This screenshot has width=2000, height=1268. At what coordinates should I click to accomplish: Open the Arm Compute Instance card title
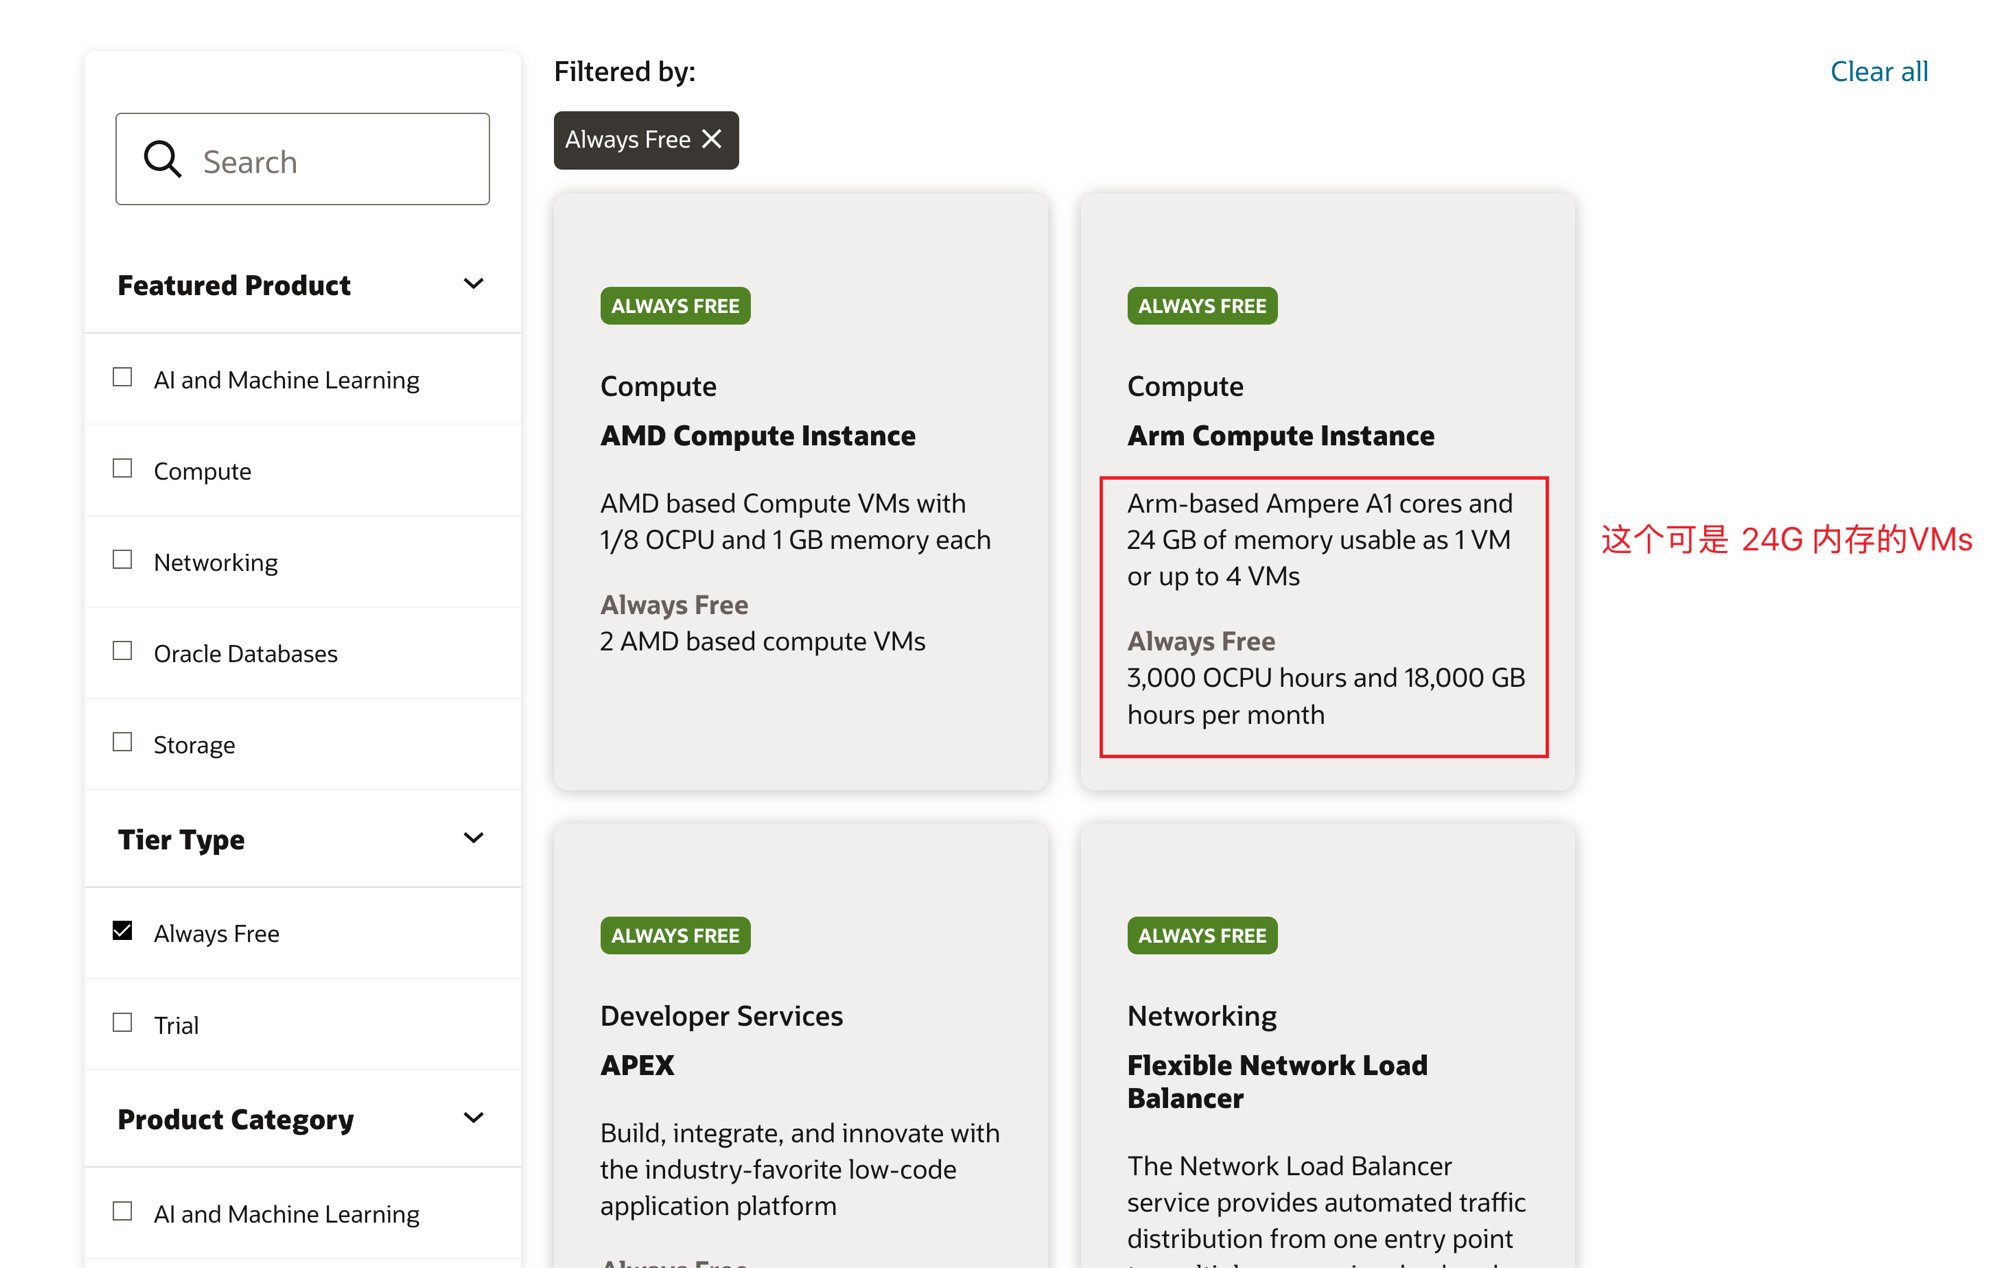pos(1281,436)
